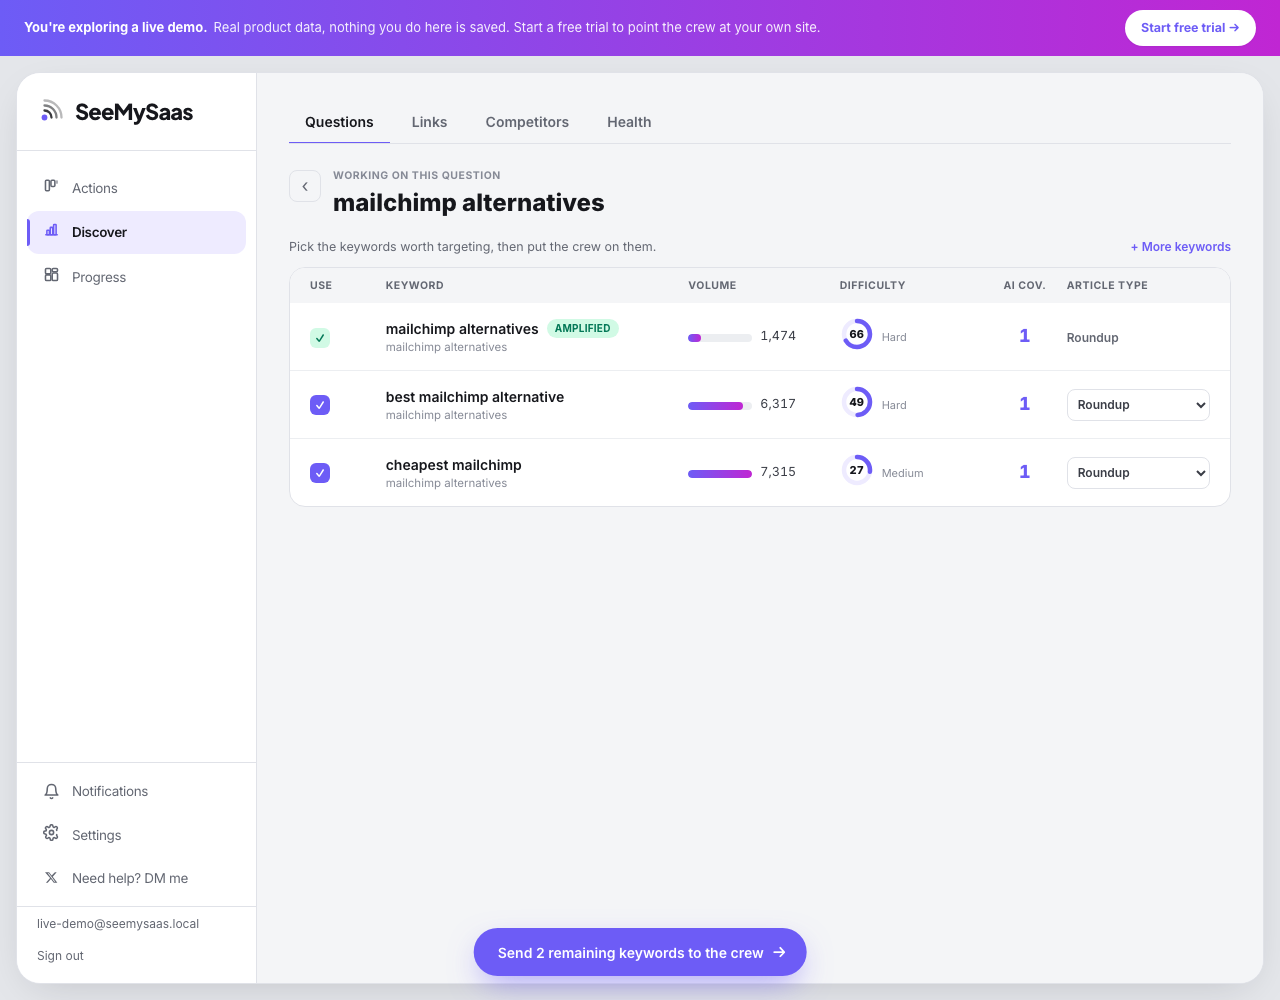The width and height of the screenshot is (1280, 1000).
Task: Select Discover in the sidebar
Action: (136, 232)
